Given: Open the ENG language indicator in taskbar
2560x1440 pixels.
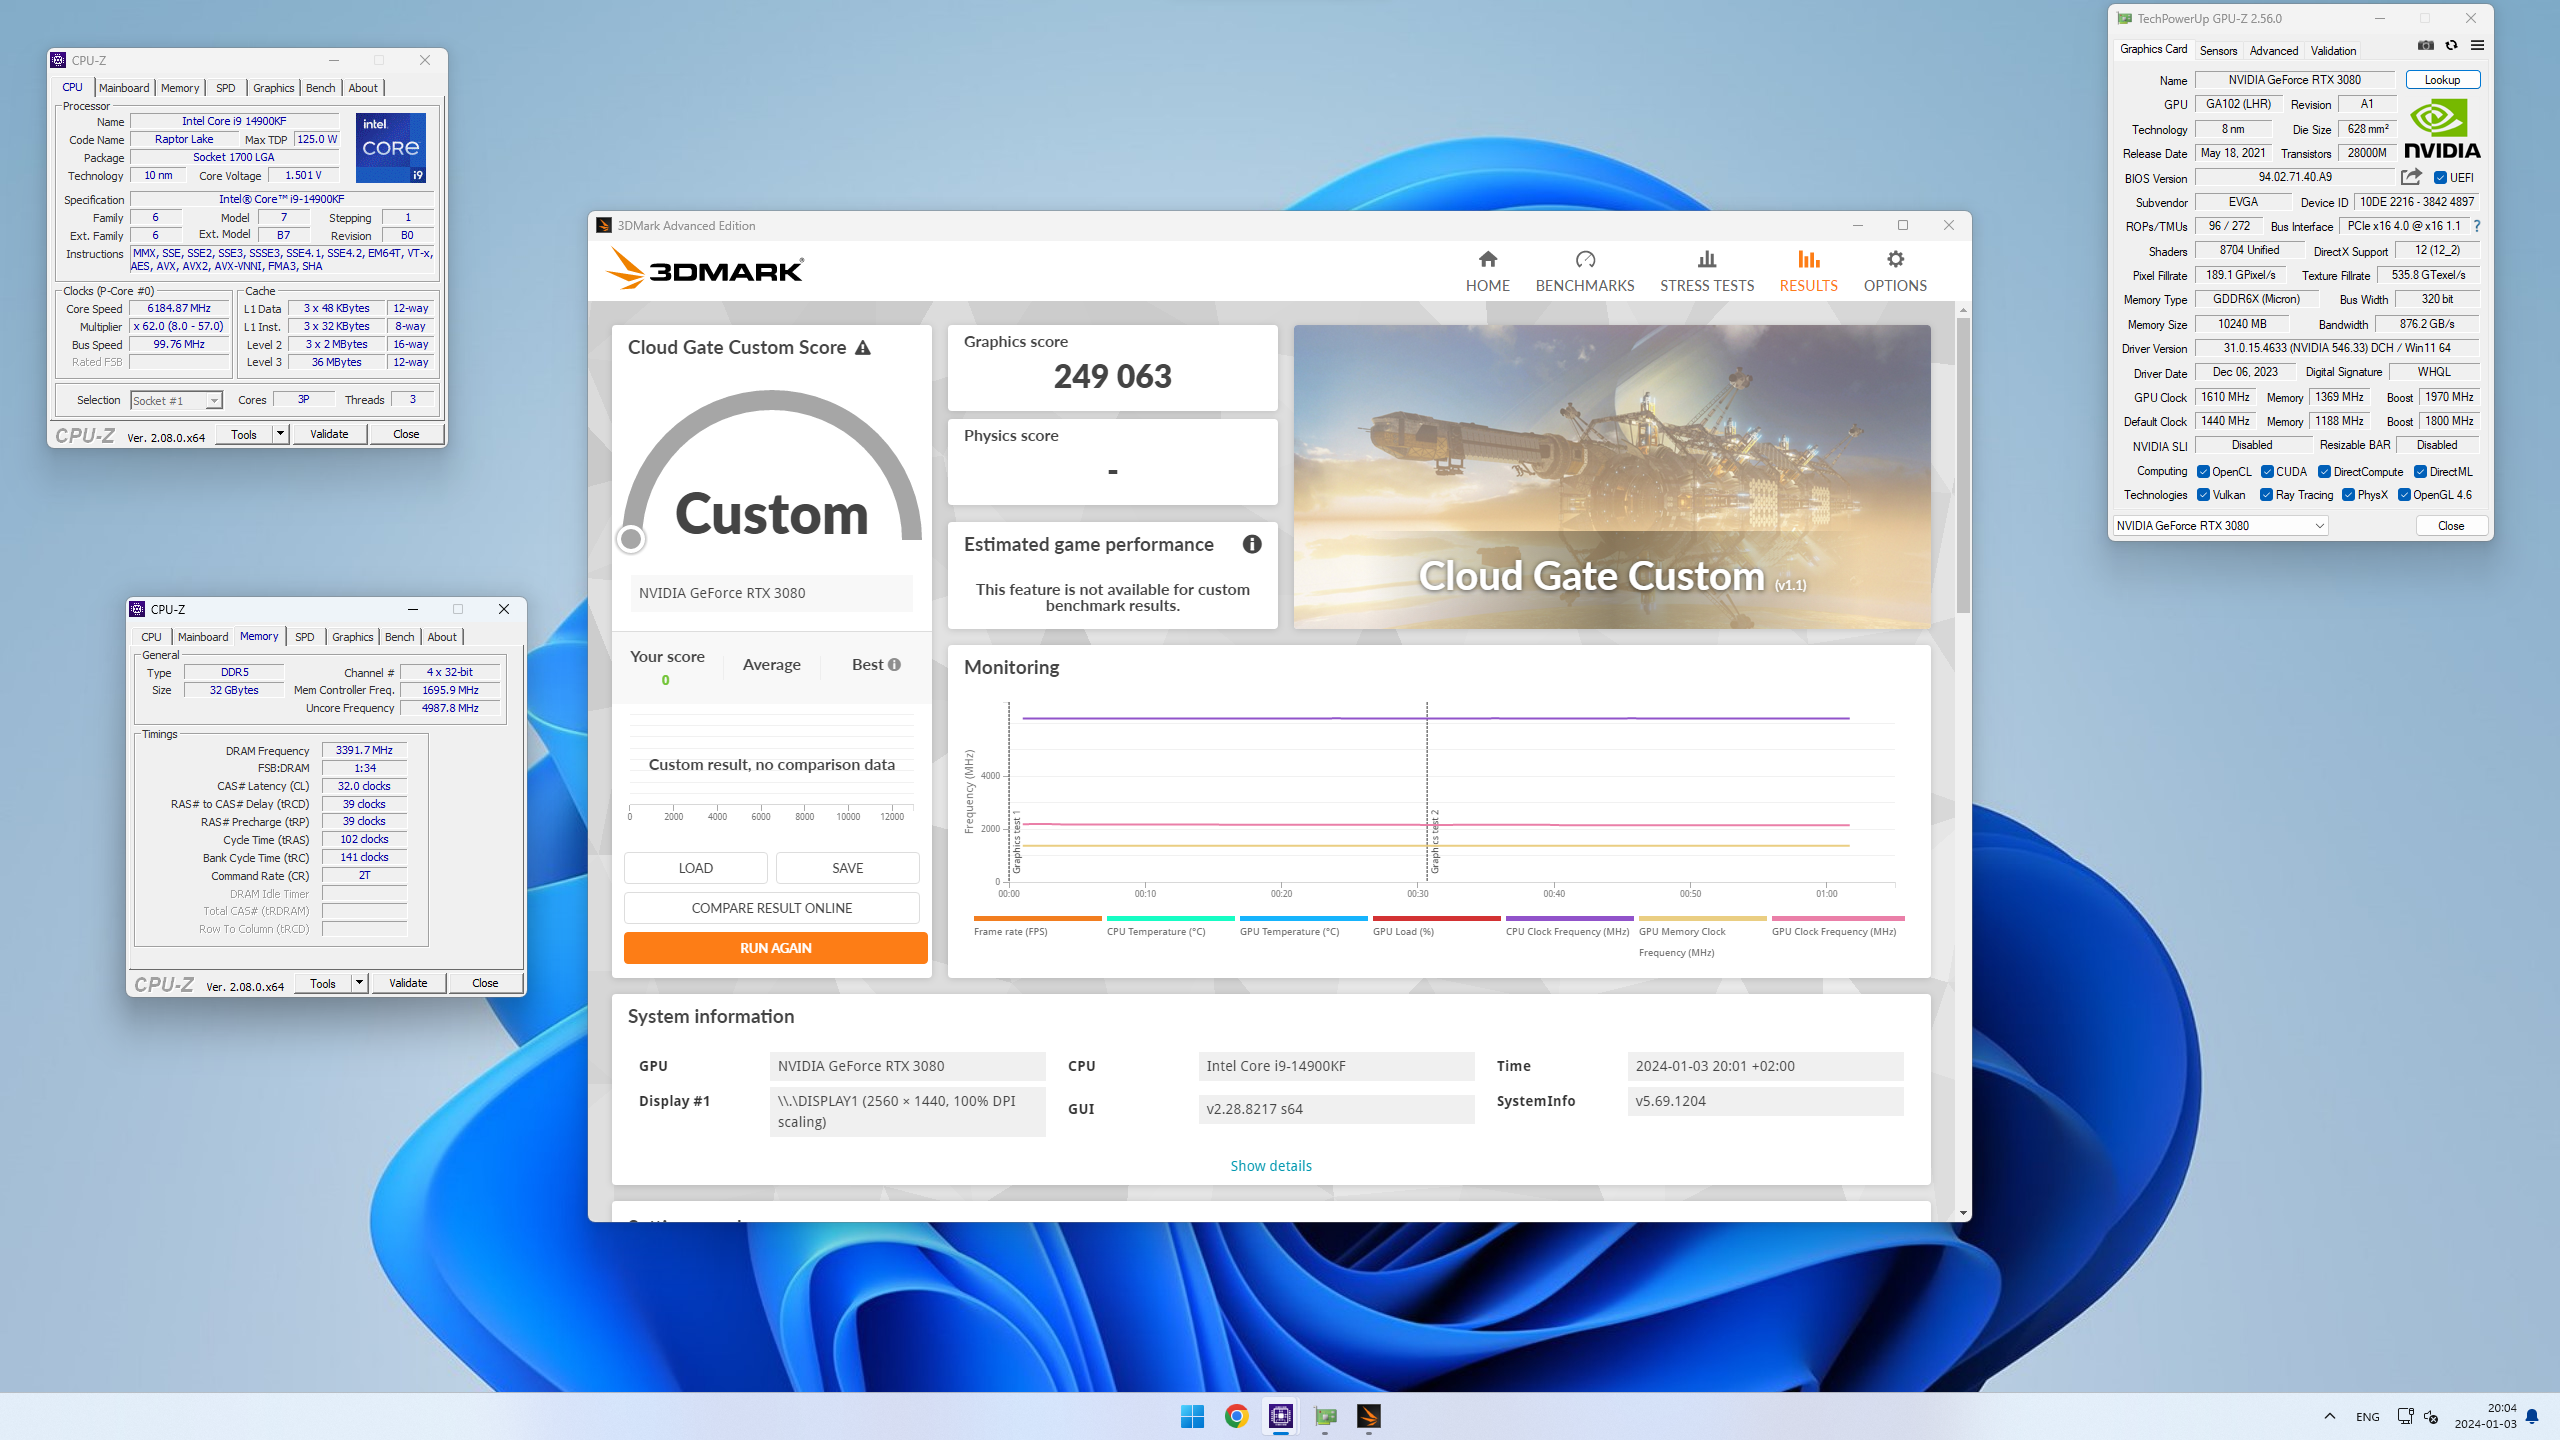Looking at the screenshot, I should [x=2367, y=1416].
